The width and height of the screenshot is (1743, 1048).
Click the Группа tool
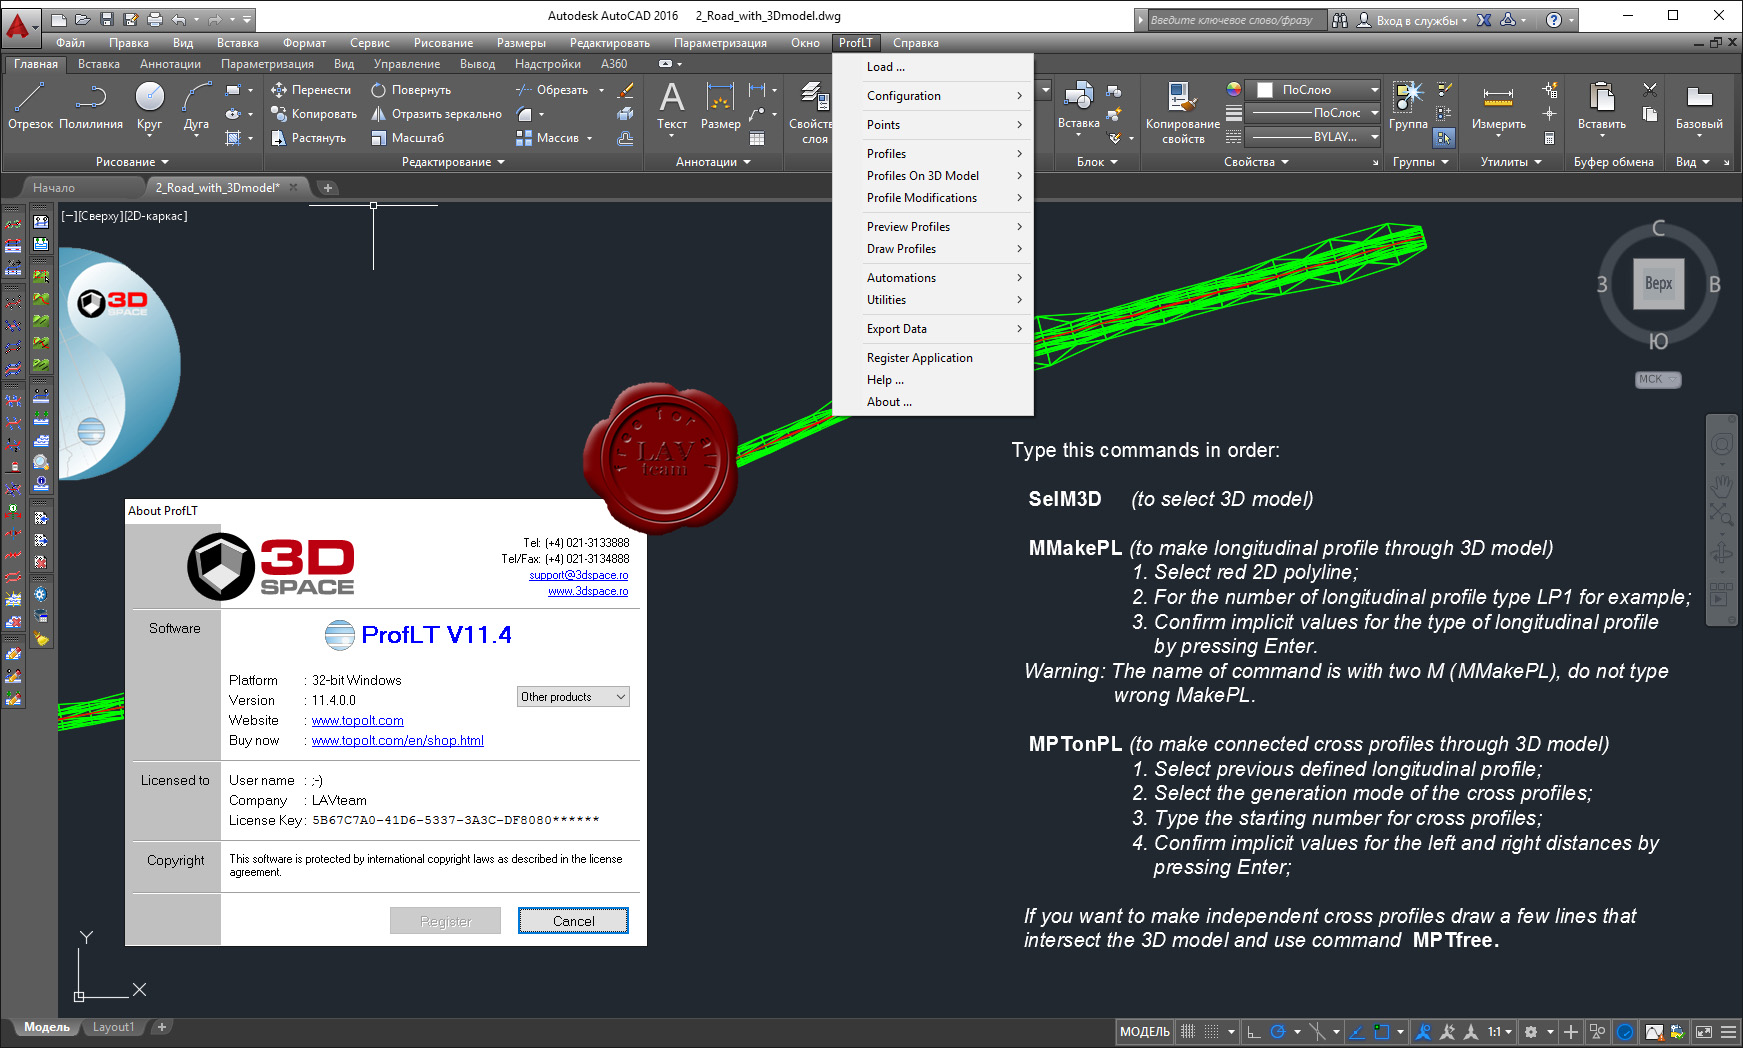(1408, 105)
